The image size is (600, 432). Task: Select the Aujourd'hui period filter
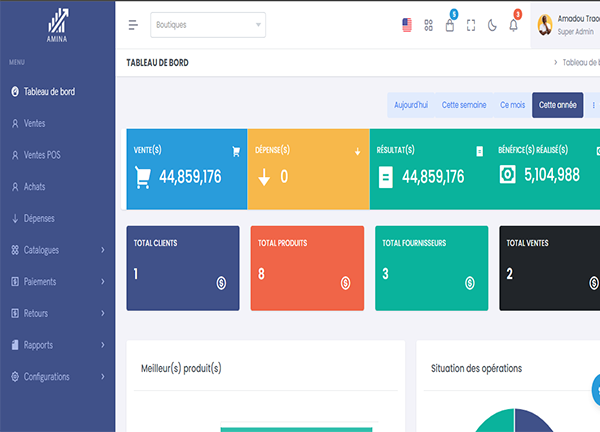(411, 105)
